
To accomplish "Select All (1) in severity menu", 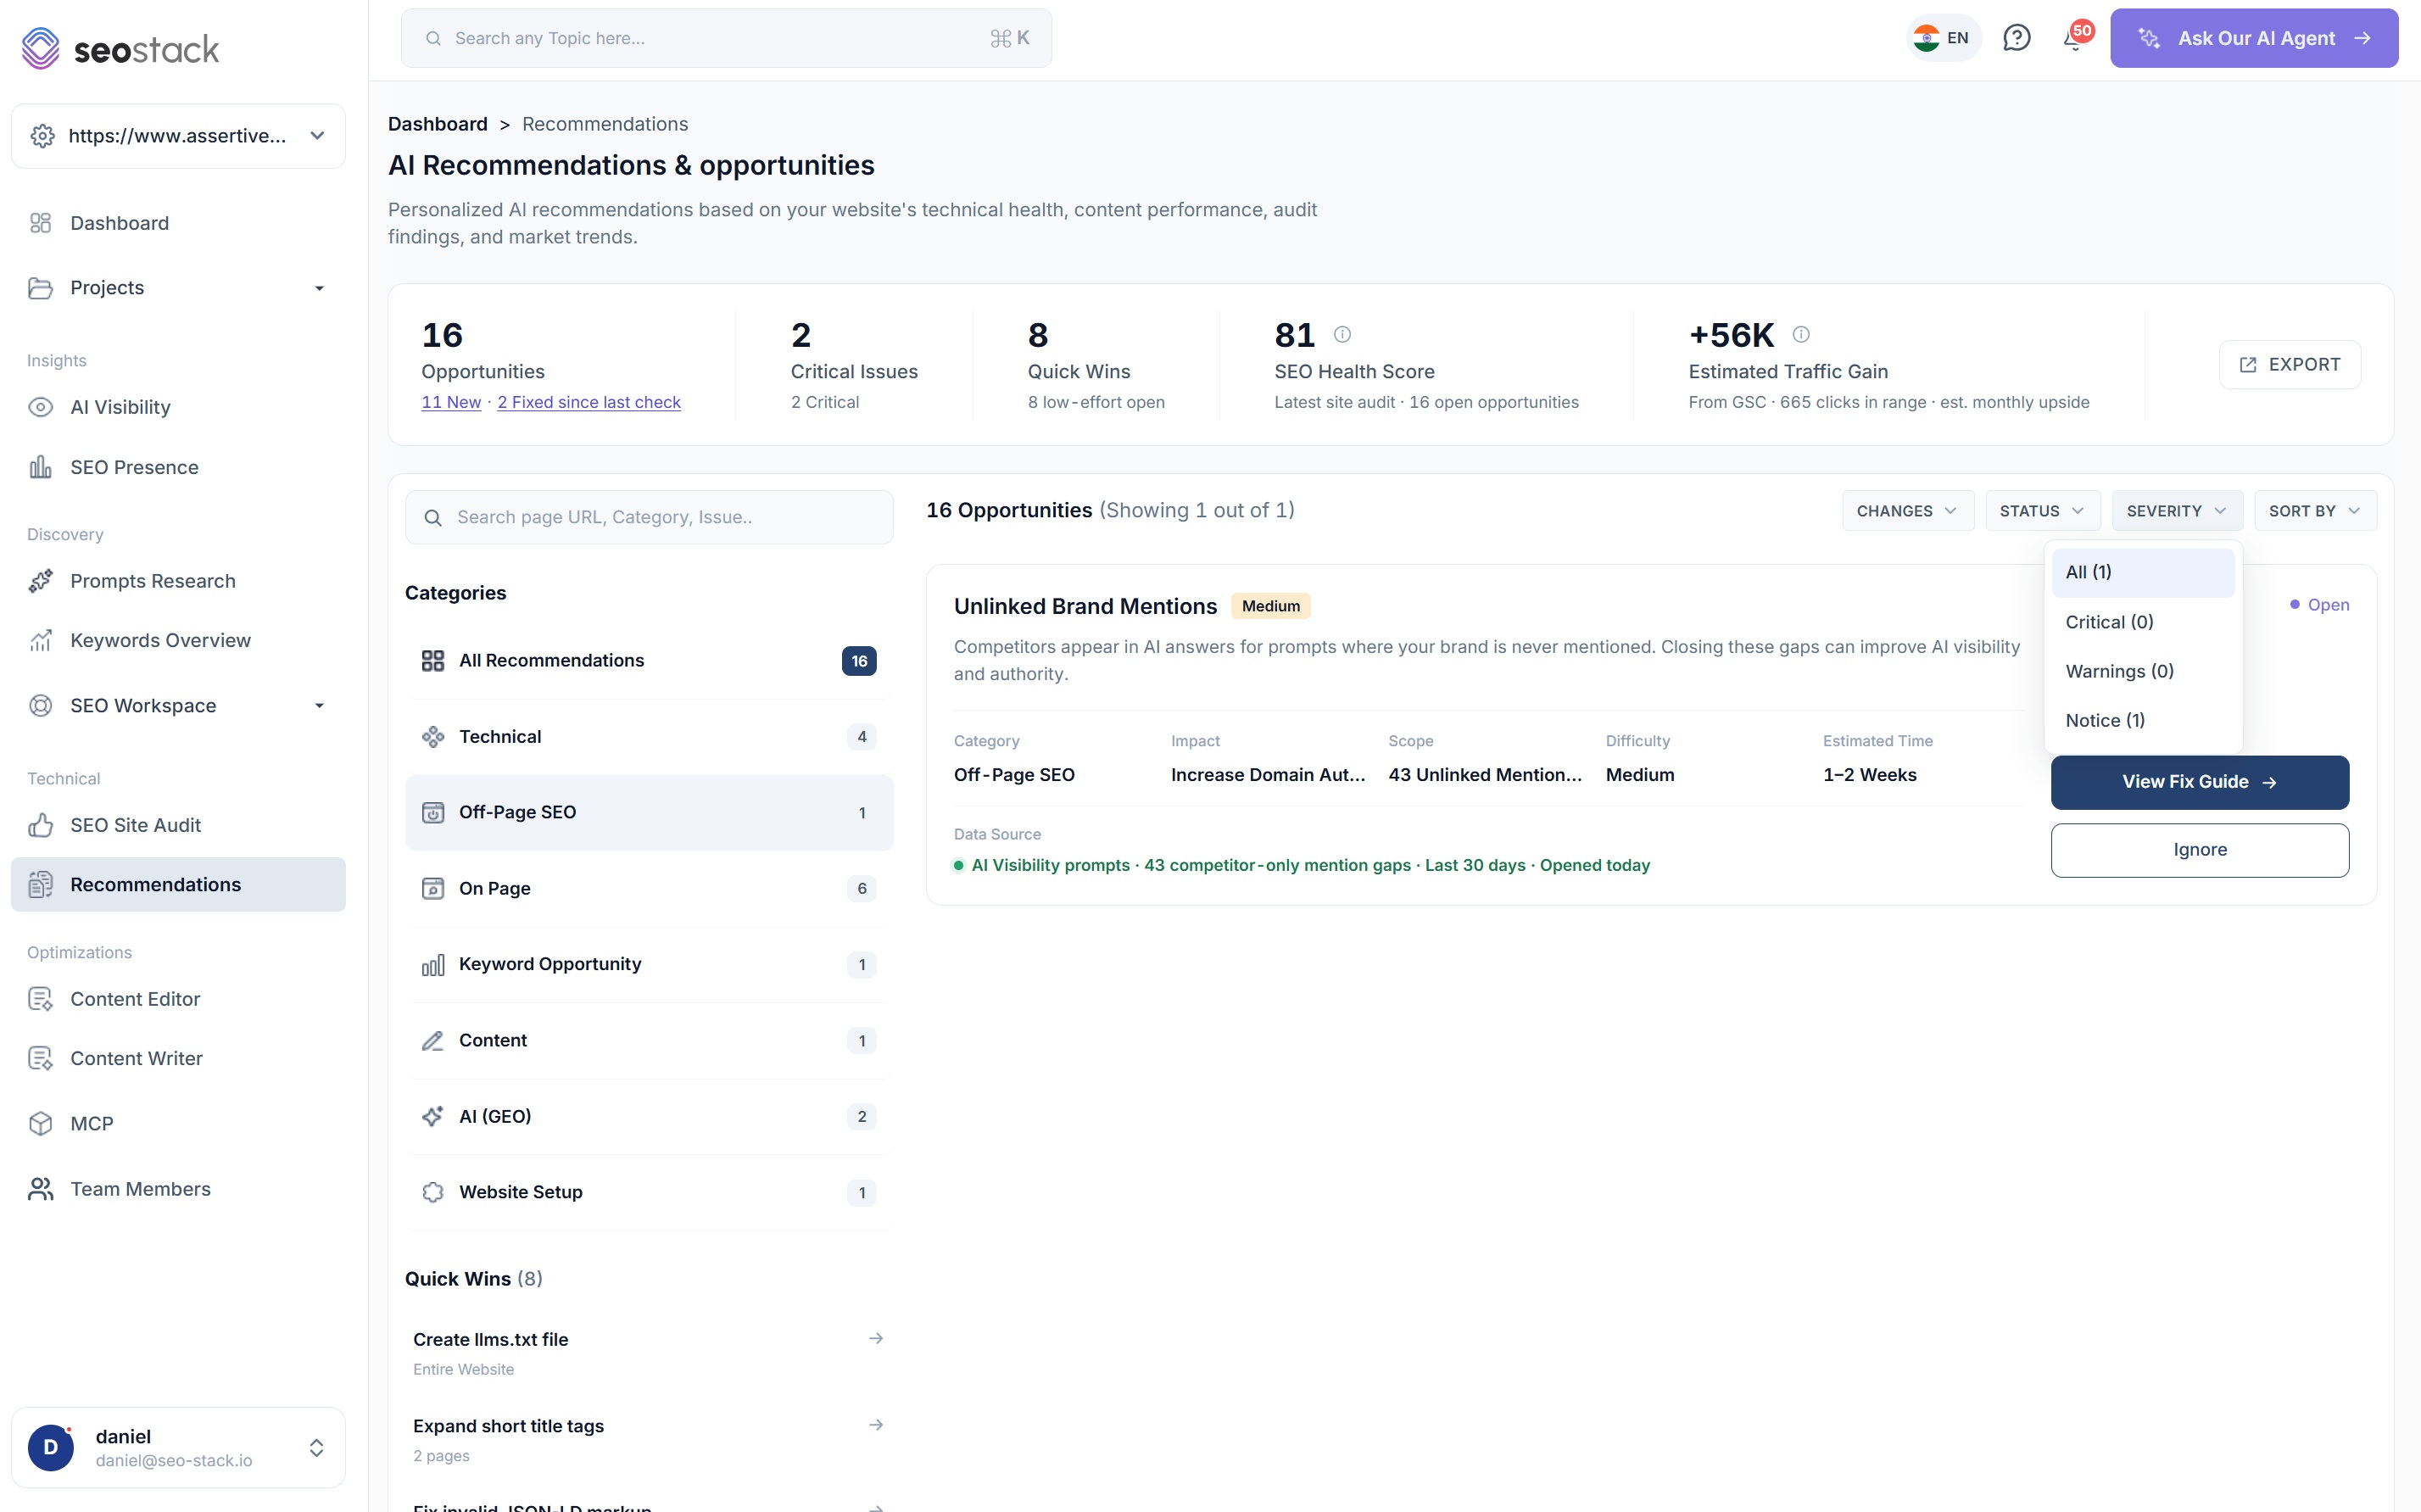I will pos(2142,572).
